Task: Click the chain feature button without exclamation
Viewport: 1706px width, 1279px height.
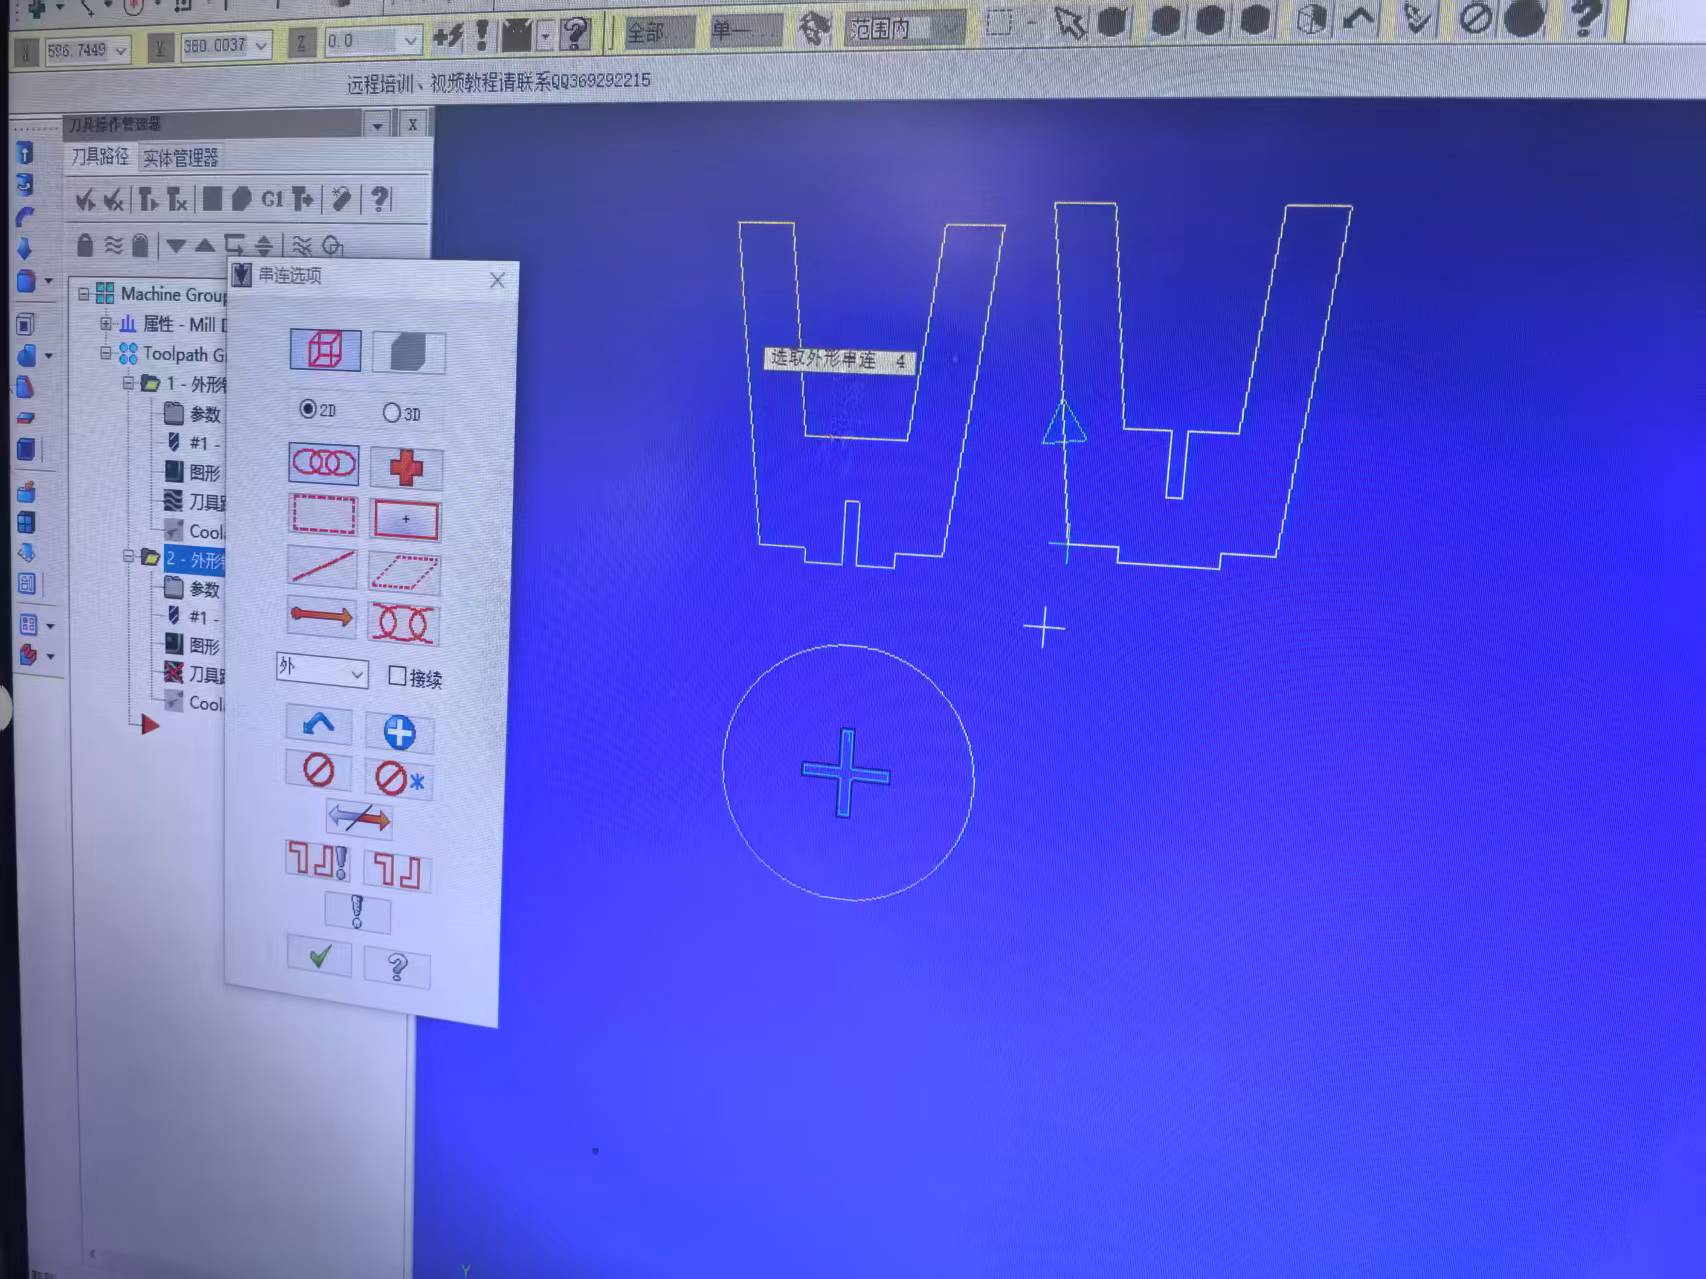Action: pos(397,870)
